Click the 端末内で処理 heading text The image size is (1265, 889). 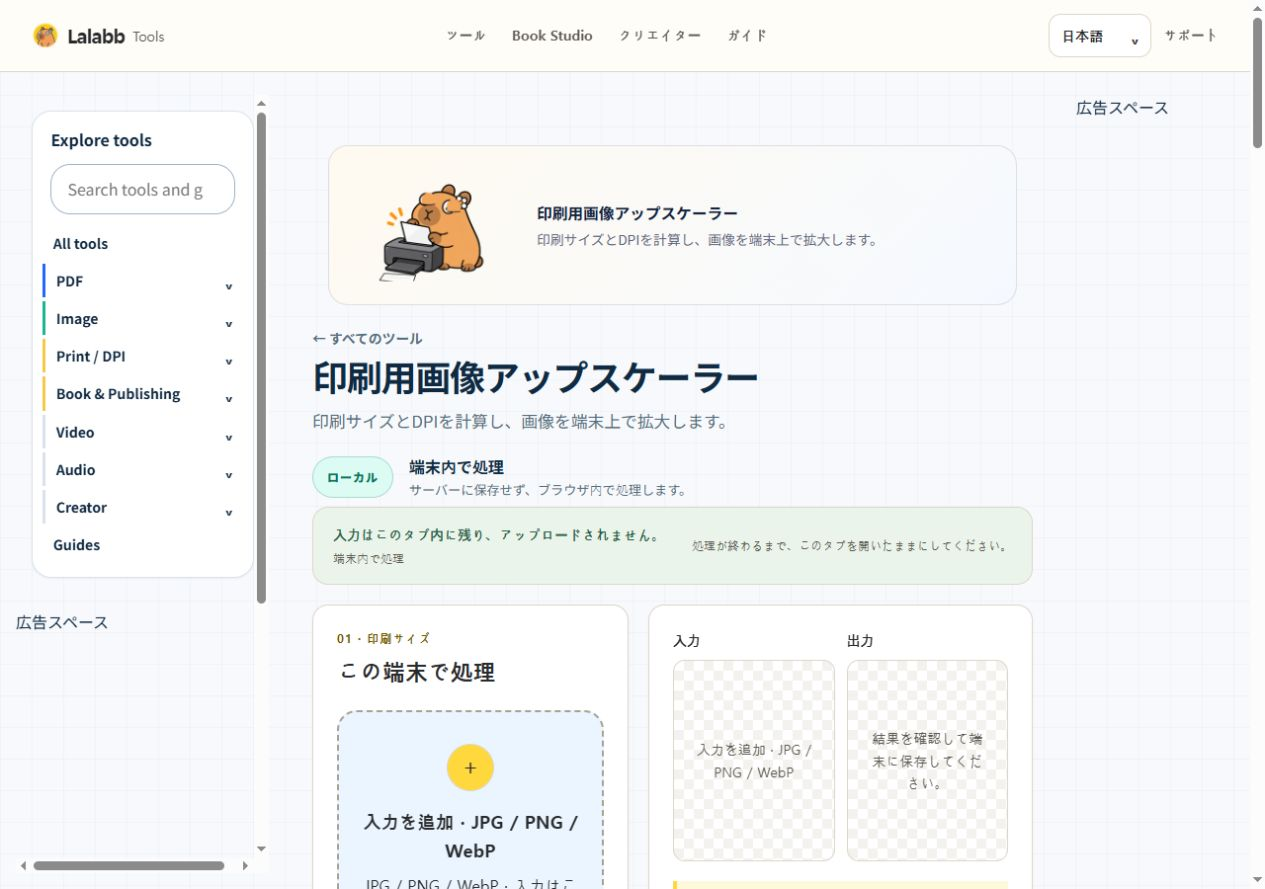[x=456, y=467]
